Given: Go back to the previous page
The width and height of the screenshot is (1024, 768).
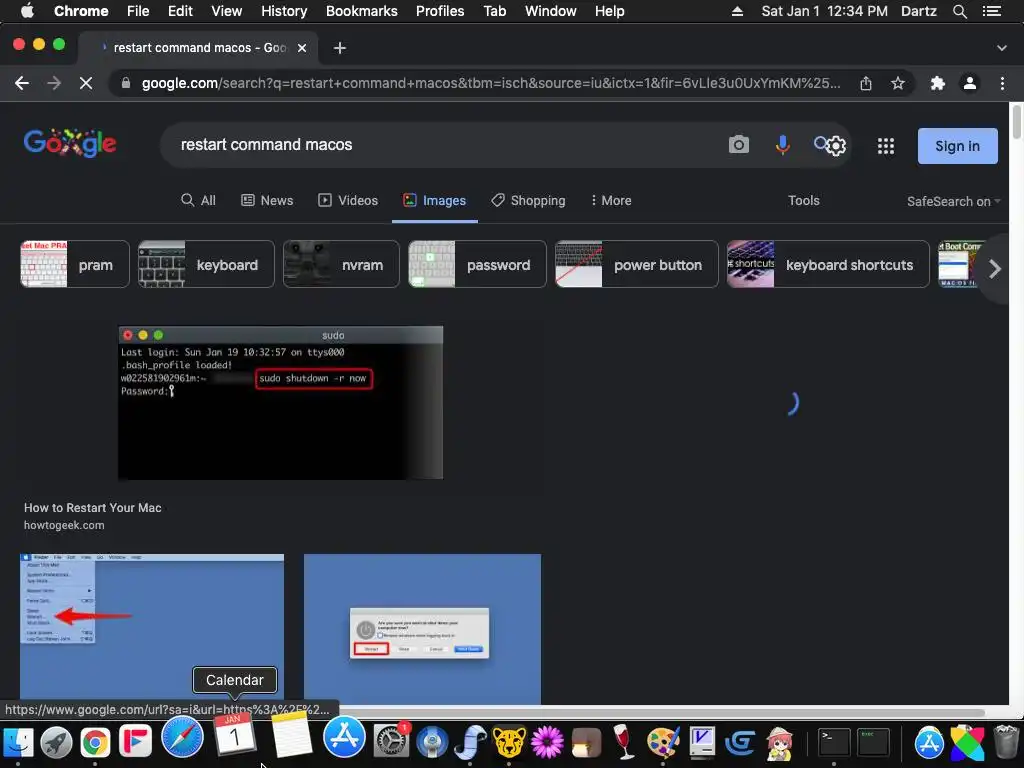Looking at the screenshot, I should pos(22,83).
